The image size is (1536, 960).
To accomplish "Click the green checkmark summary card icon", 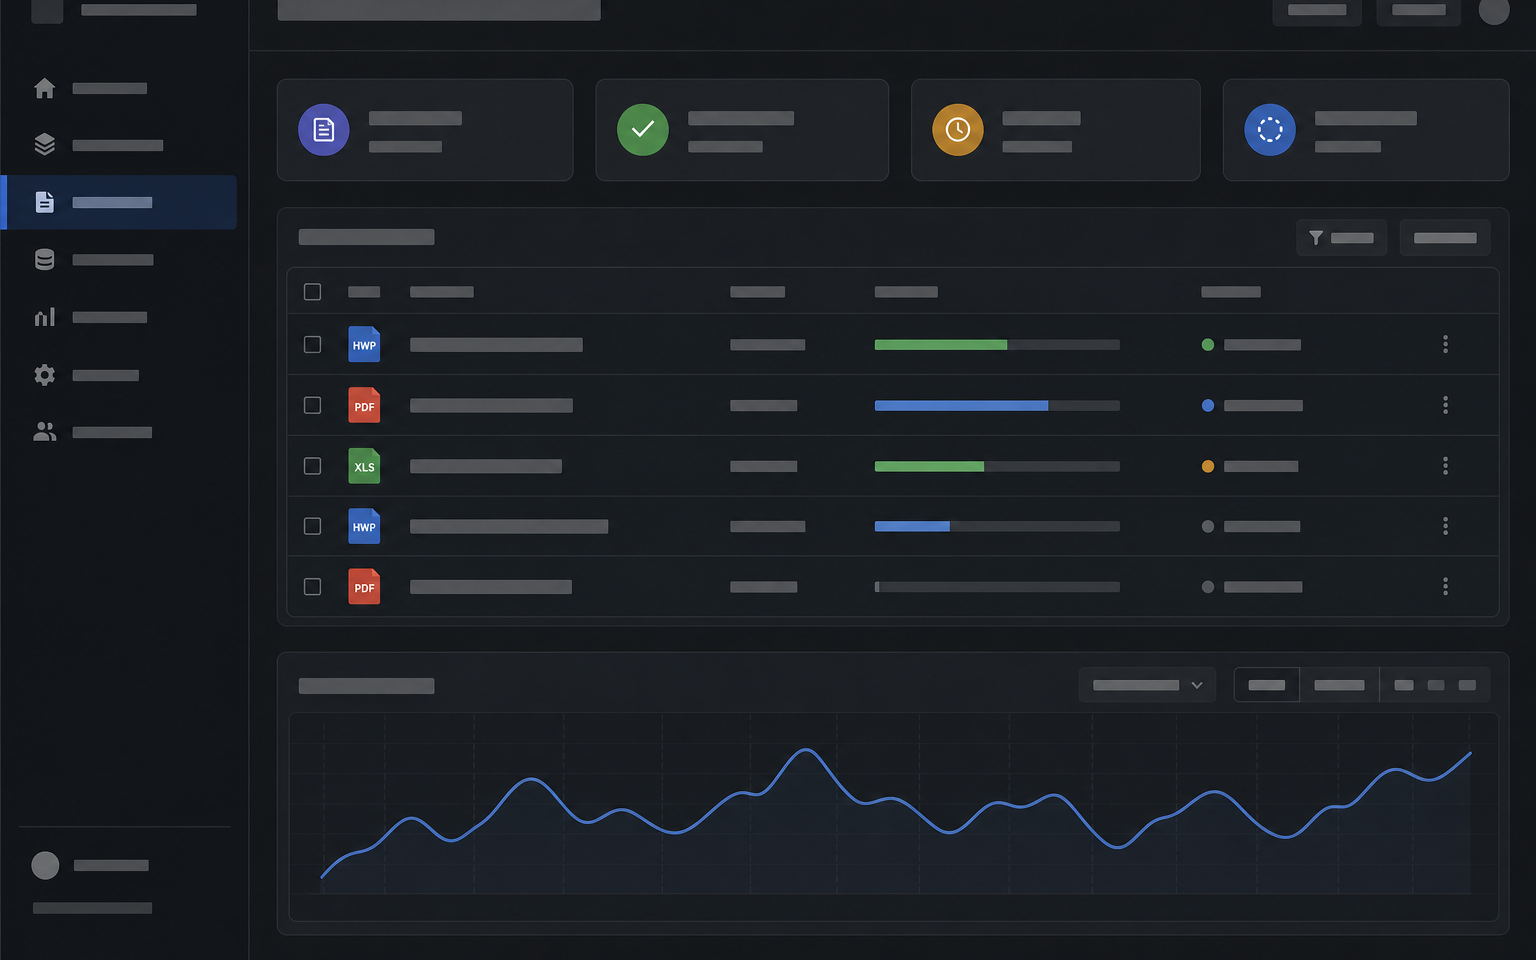I will 643,130.
